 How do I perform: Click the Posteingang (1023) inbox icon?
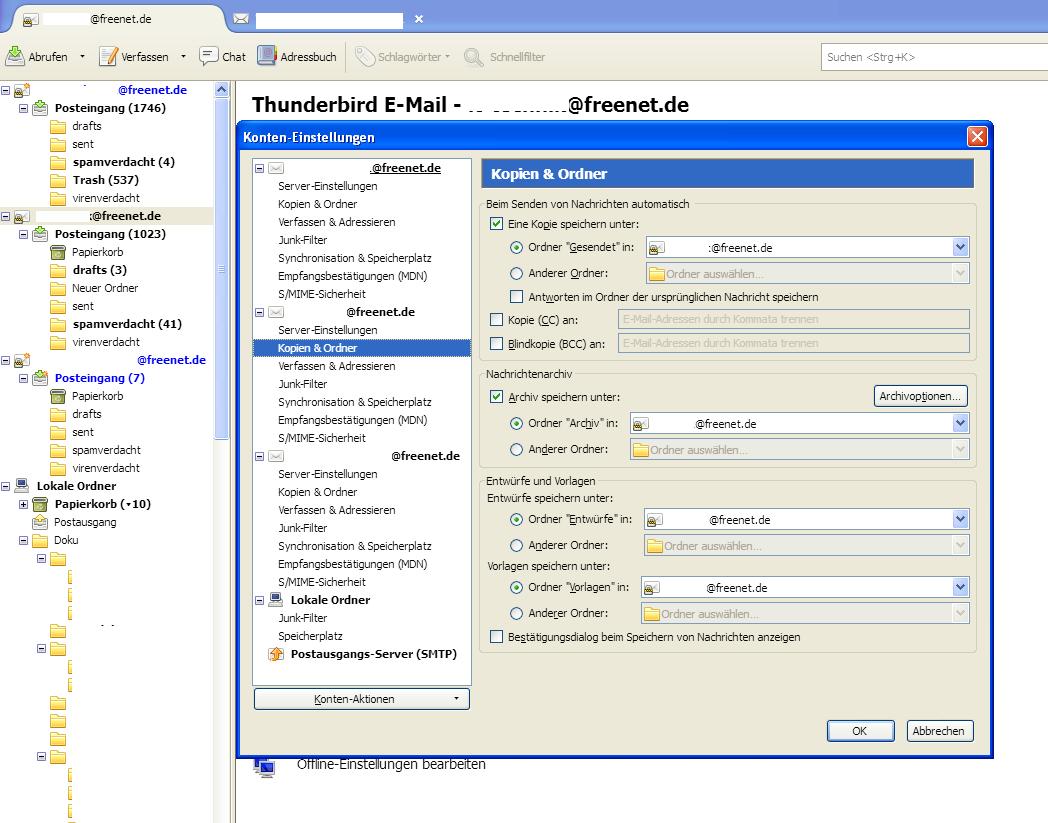tap(41, 234)
